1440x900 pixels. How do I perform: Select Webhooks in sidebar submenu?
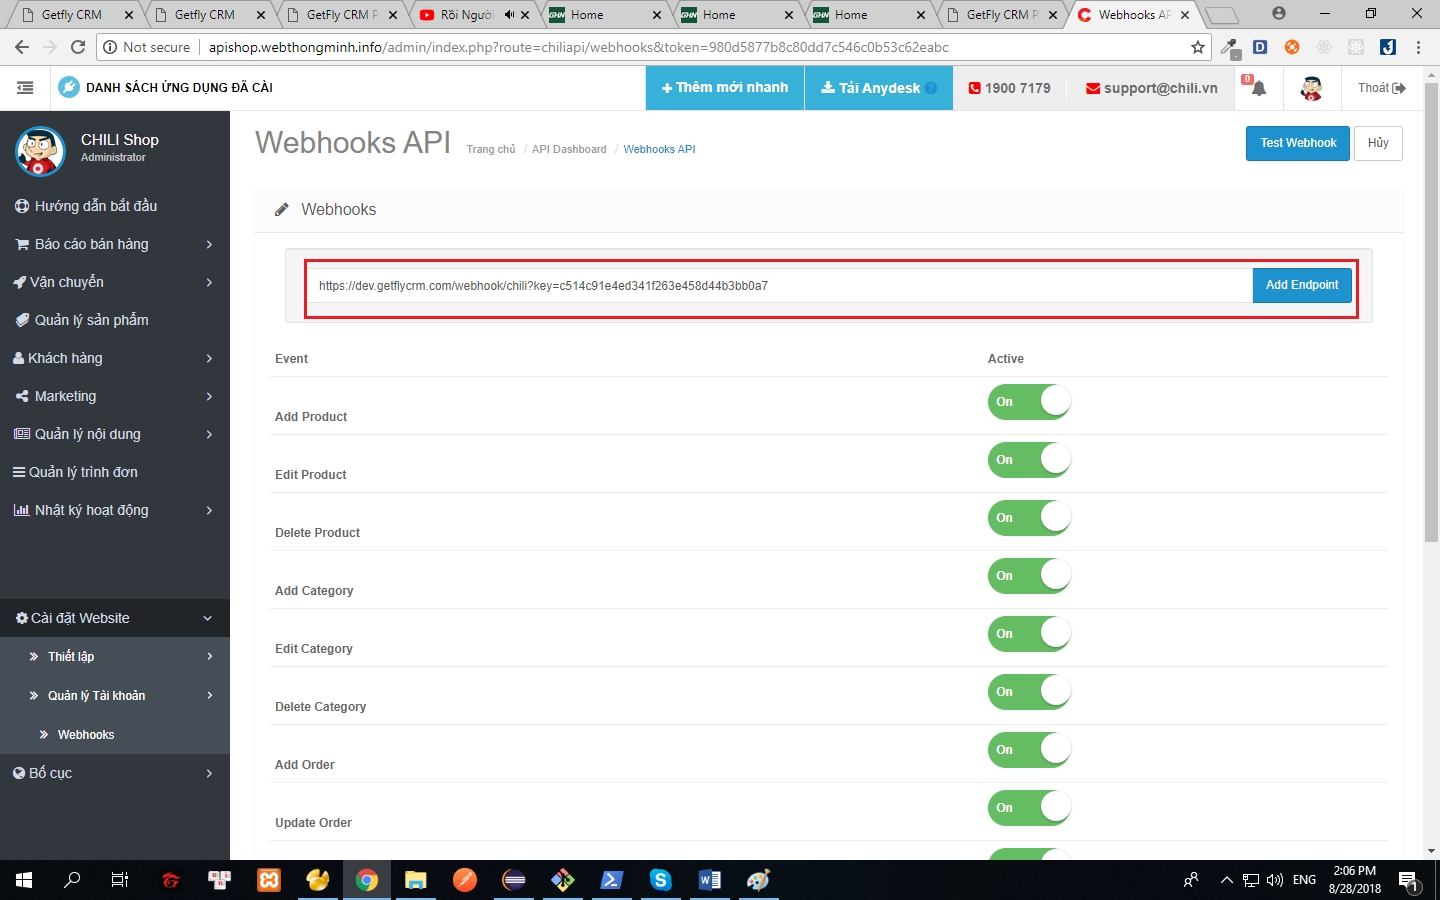coord(86,735)
